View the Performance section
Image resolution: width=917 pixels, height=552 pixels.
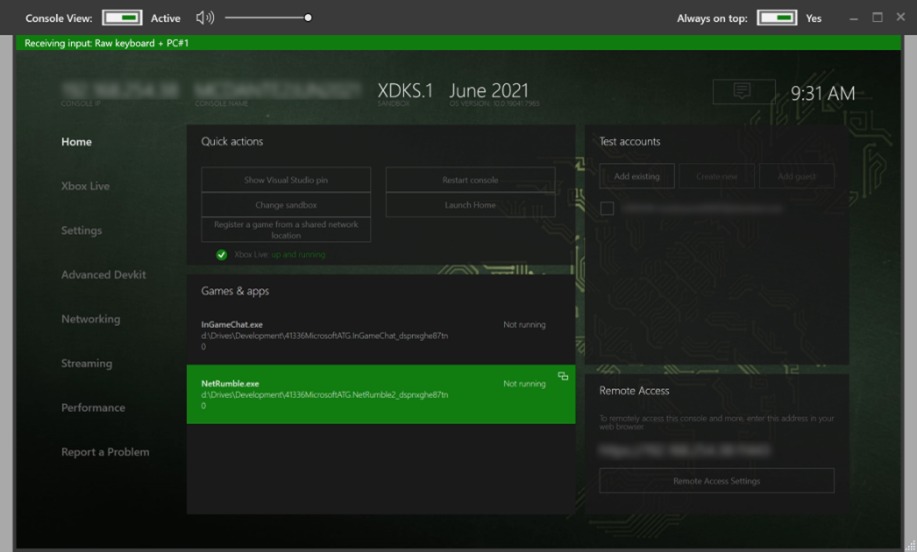pyautogui.click(x=93, y=408)
